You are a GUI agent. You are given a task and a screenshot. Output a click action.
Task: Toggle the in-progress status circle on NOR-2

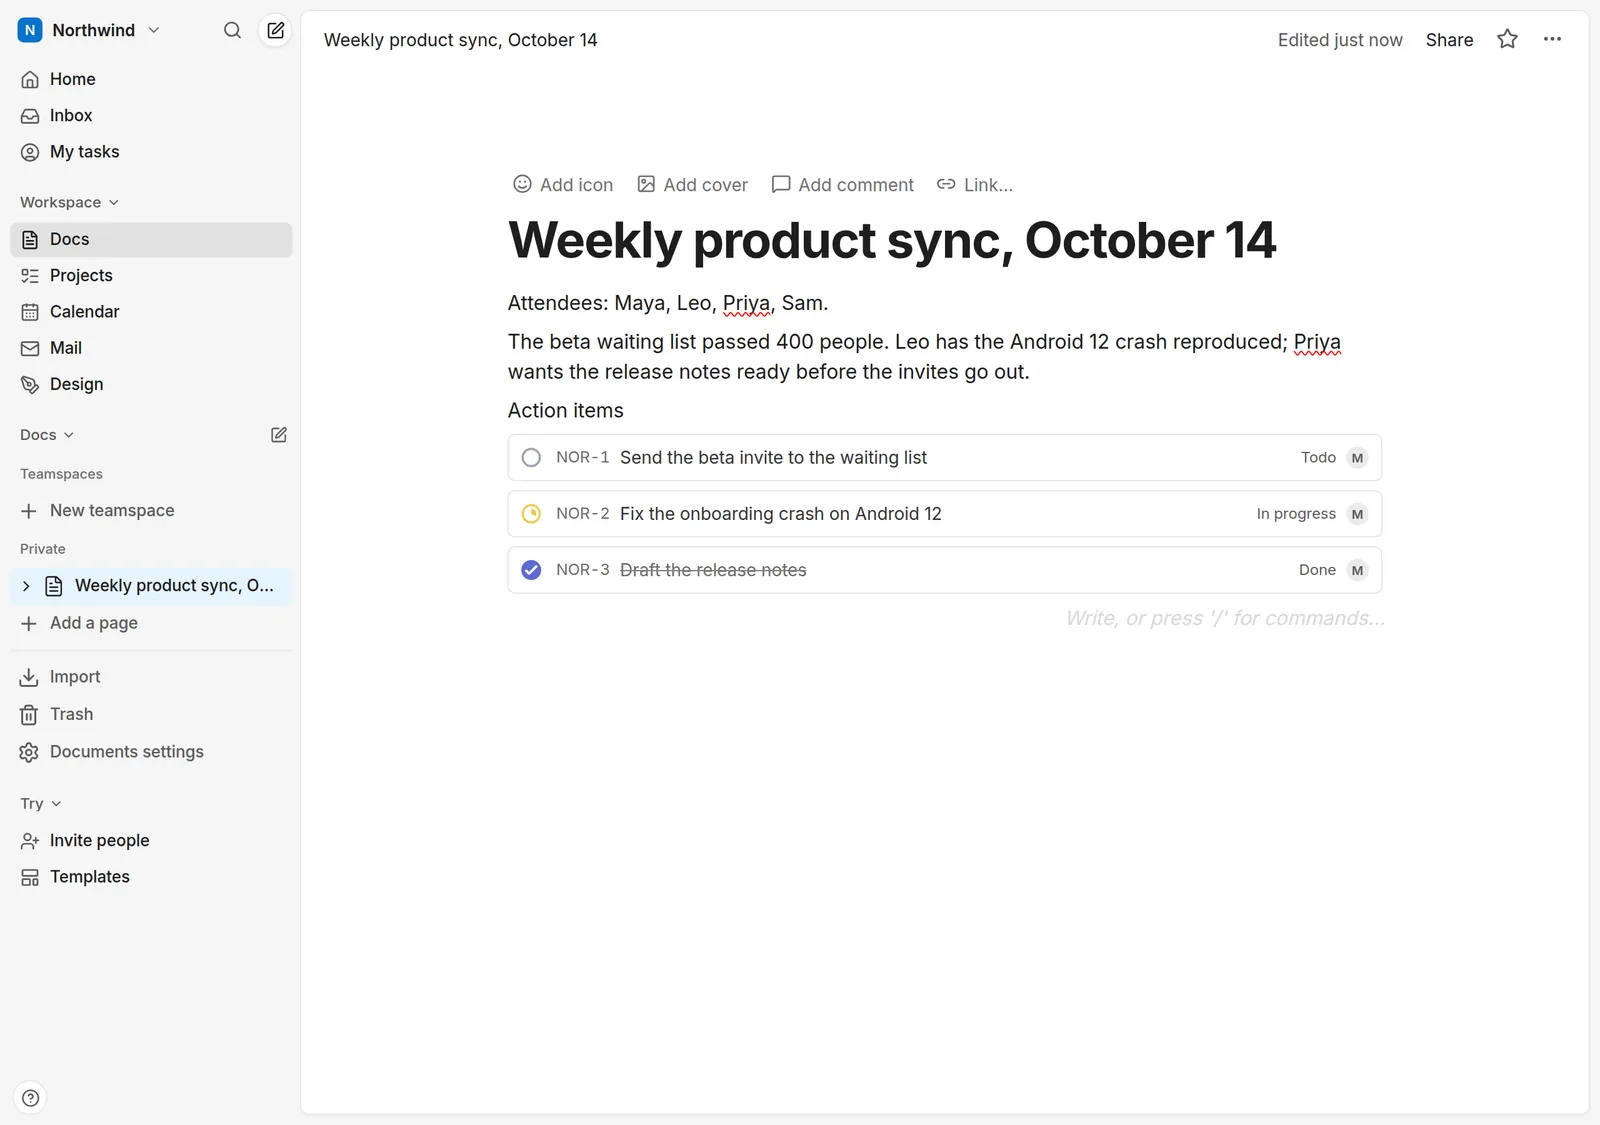(x=531, y=514)
